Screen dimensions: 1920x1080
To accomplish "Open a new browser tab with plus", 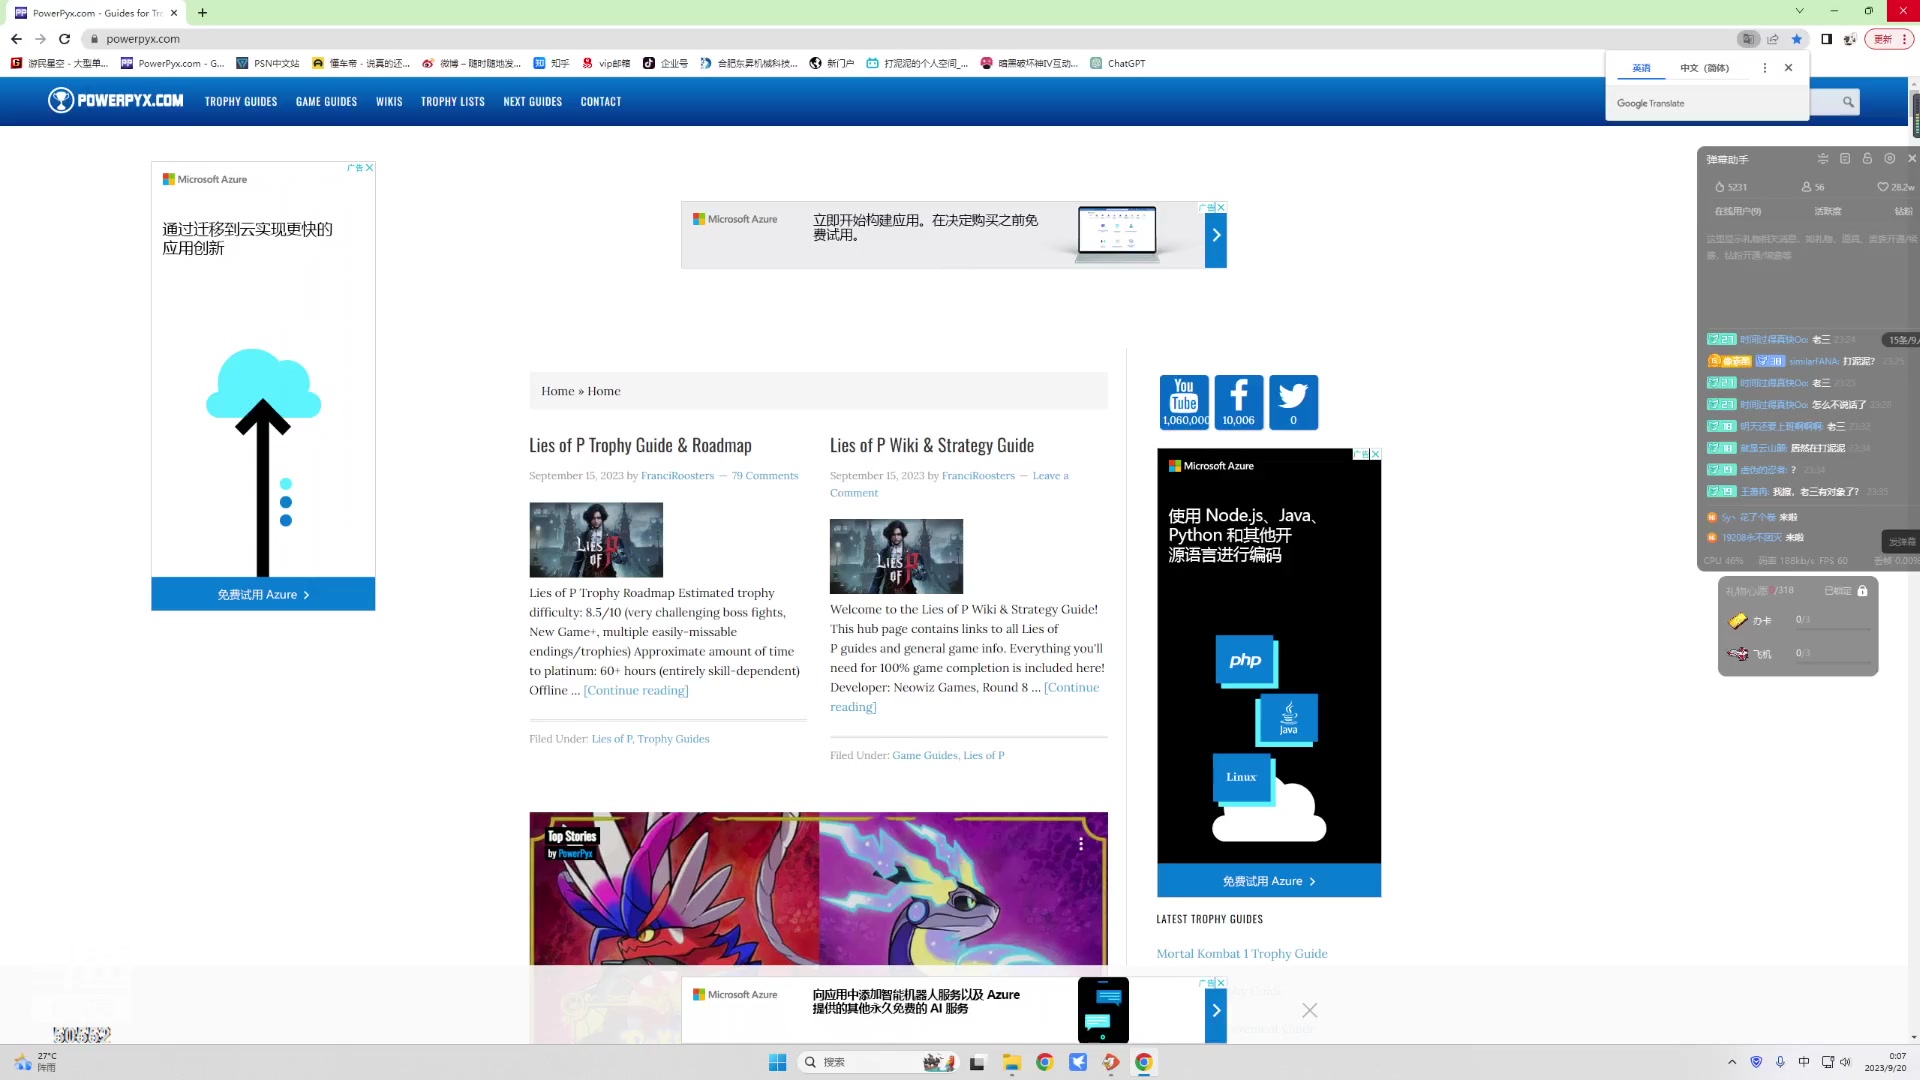I will pos(202,13).
